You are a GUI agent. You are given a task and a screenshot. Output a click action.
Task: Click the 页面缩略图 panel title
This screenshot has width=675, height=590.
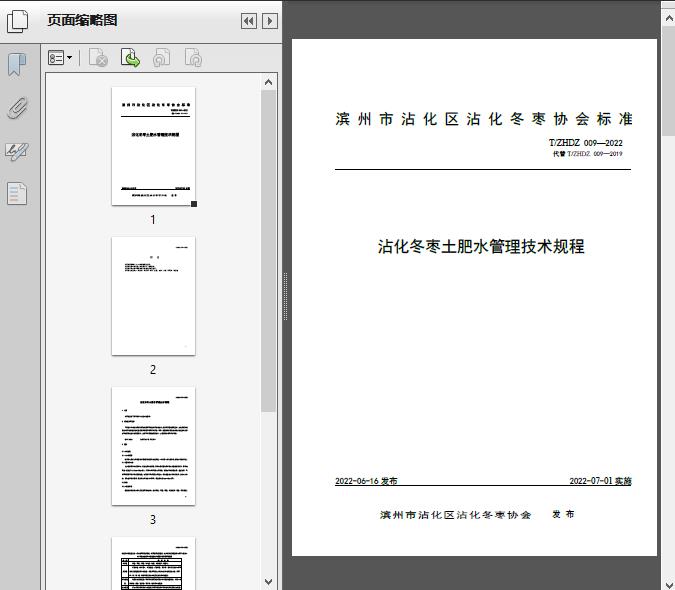82,20
